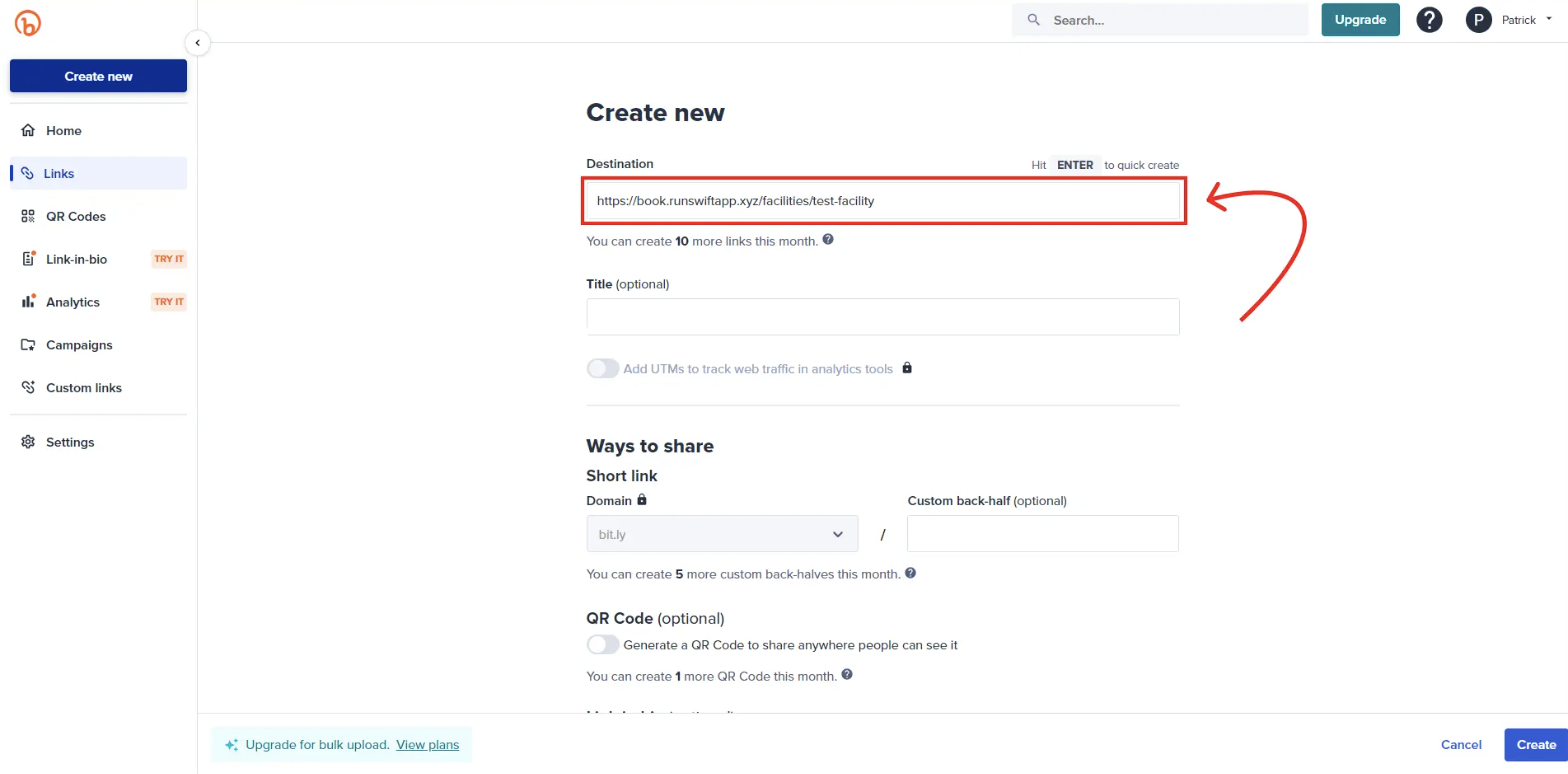Collapse the sidebar with the chevron button
1568x774 pixels.
pyautogui.click(x=198, y=43)
